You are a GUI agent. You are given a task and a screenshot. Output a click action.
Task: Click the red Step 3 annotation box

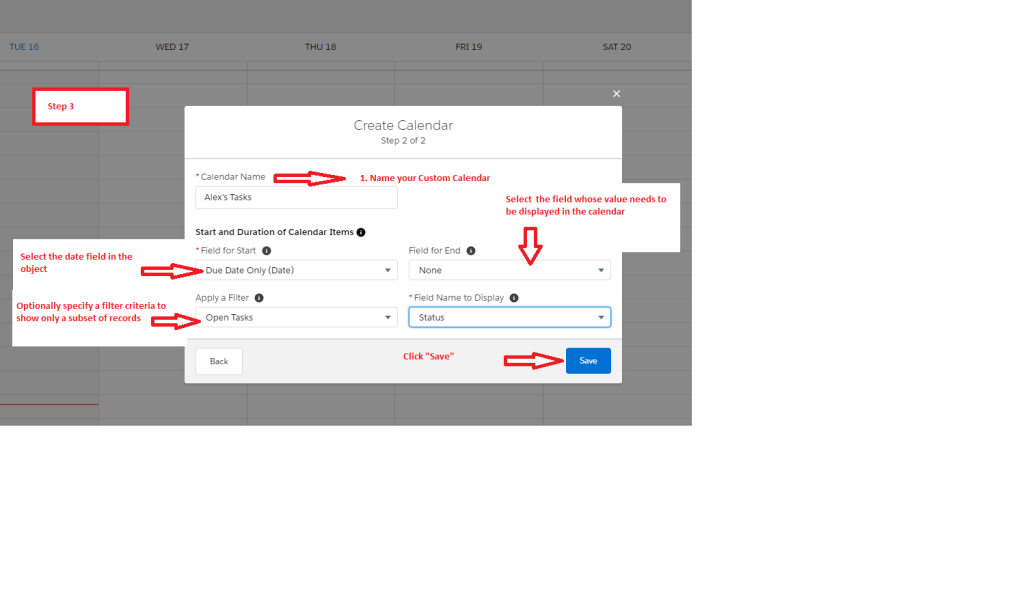(x=80, y=106)
